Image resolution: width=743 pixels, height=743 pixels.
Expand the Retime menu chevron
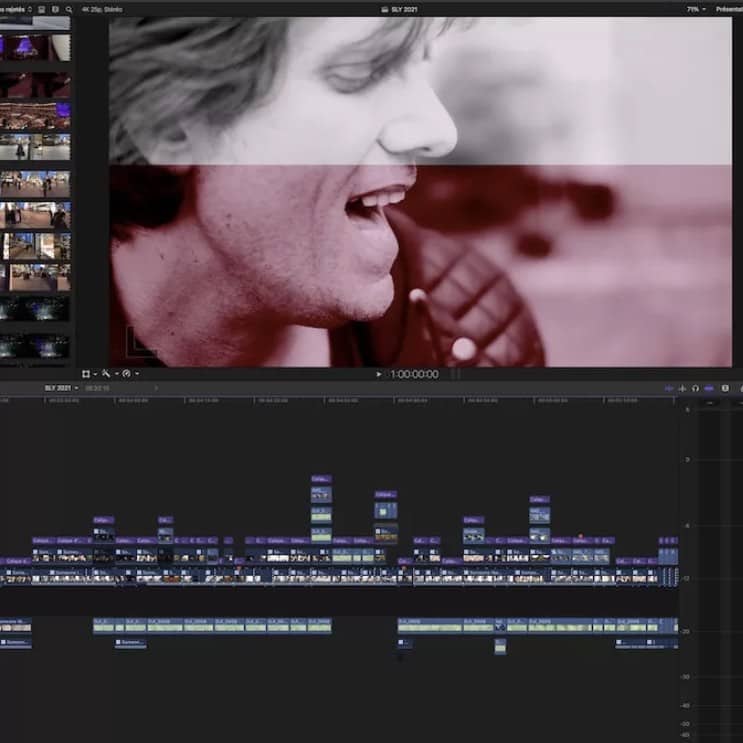137,374
